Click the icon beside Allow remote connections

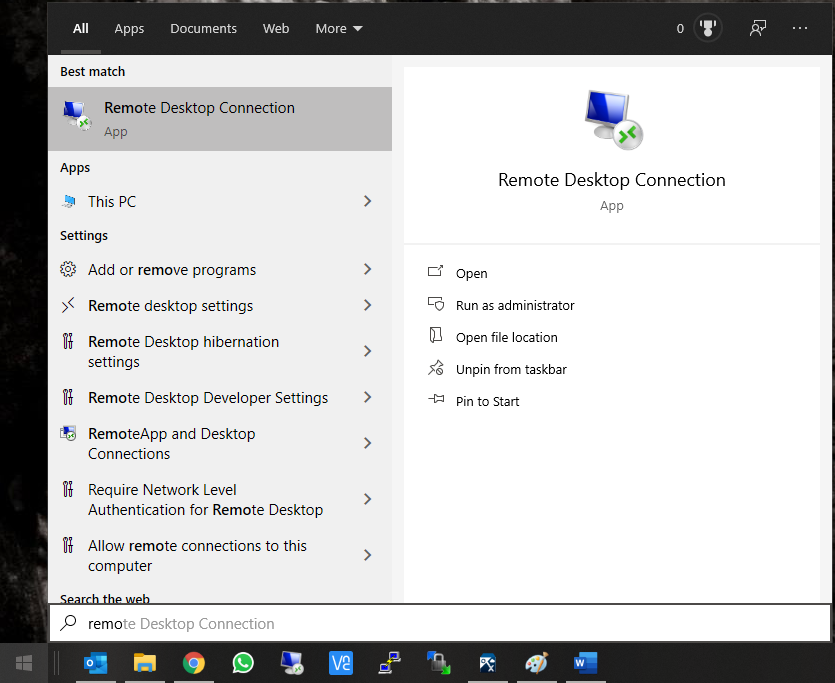[68, 545]
